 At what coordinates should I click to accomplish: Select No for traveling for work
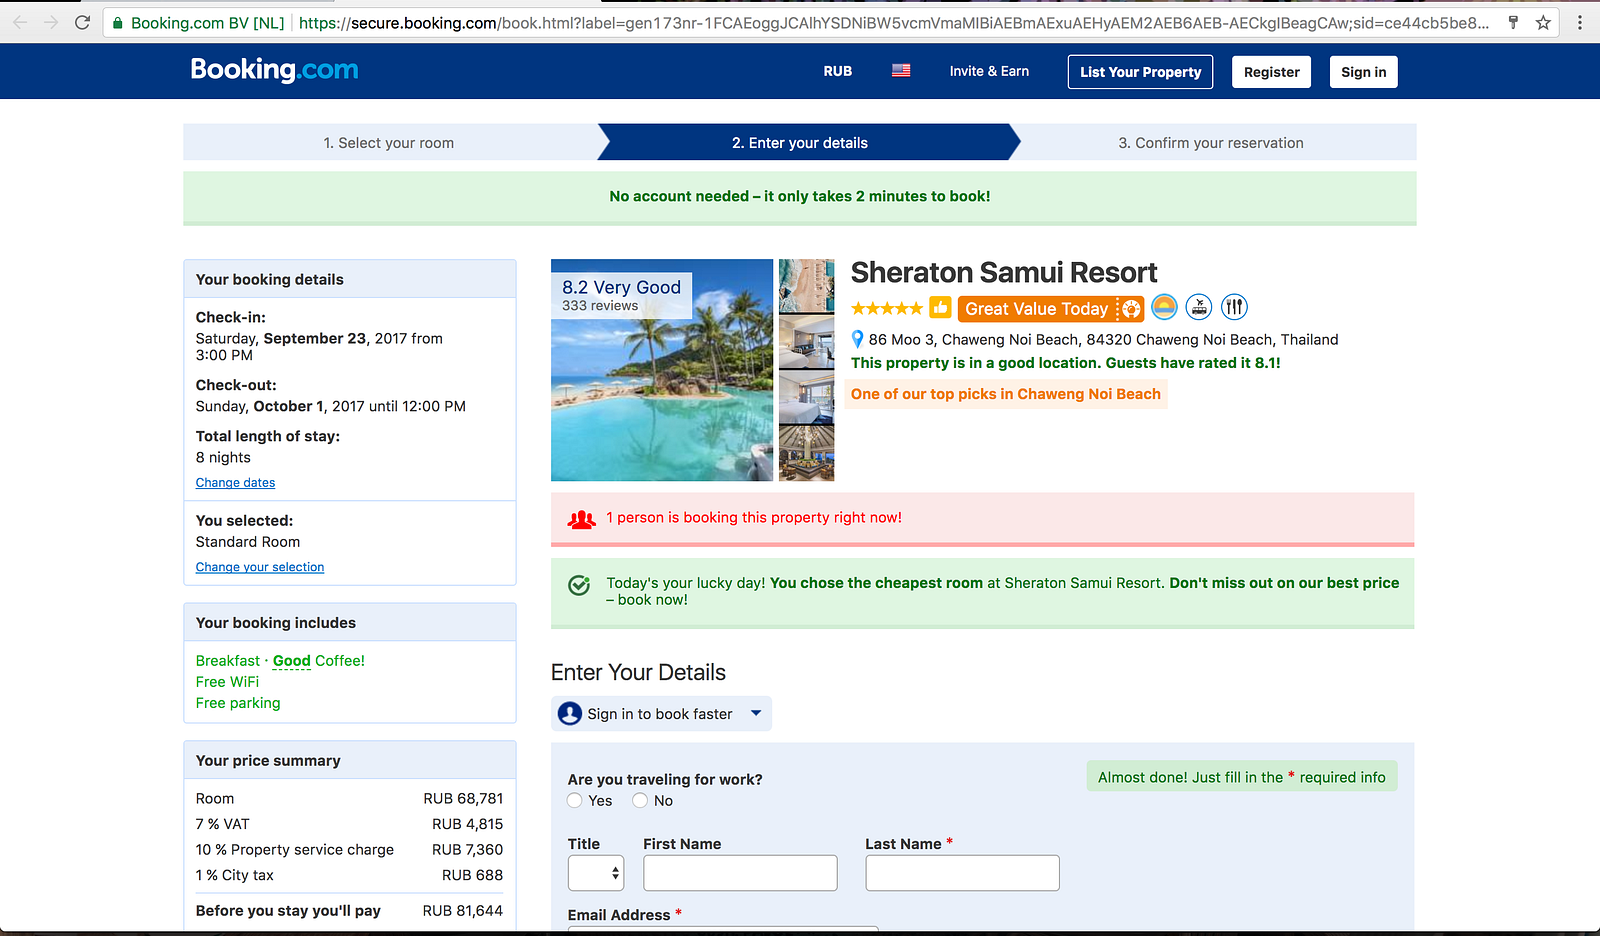(640, 800)
